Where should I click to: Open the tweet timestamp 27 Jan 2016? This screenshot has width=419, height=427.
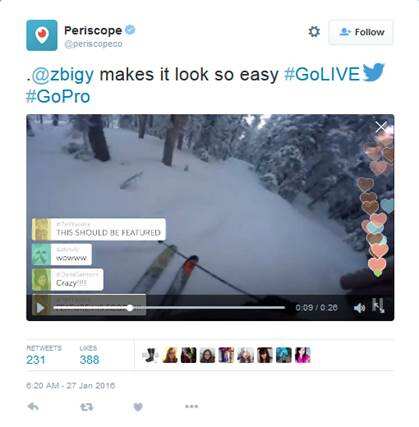coord(70,386)
